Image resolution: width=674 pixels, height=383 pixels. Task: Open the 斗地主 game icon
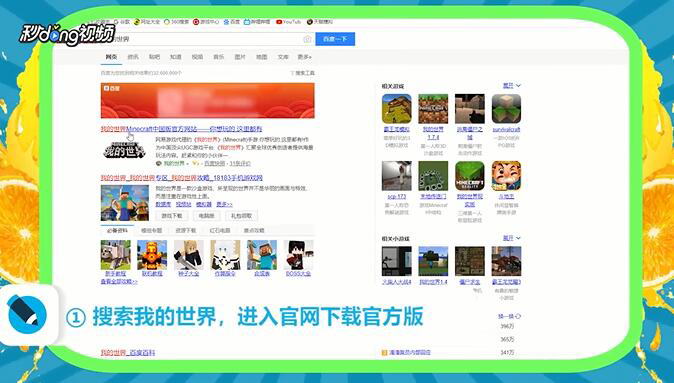point(506,176)
